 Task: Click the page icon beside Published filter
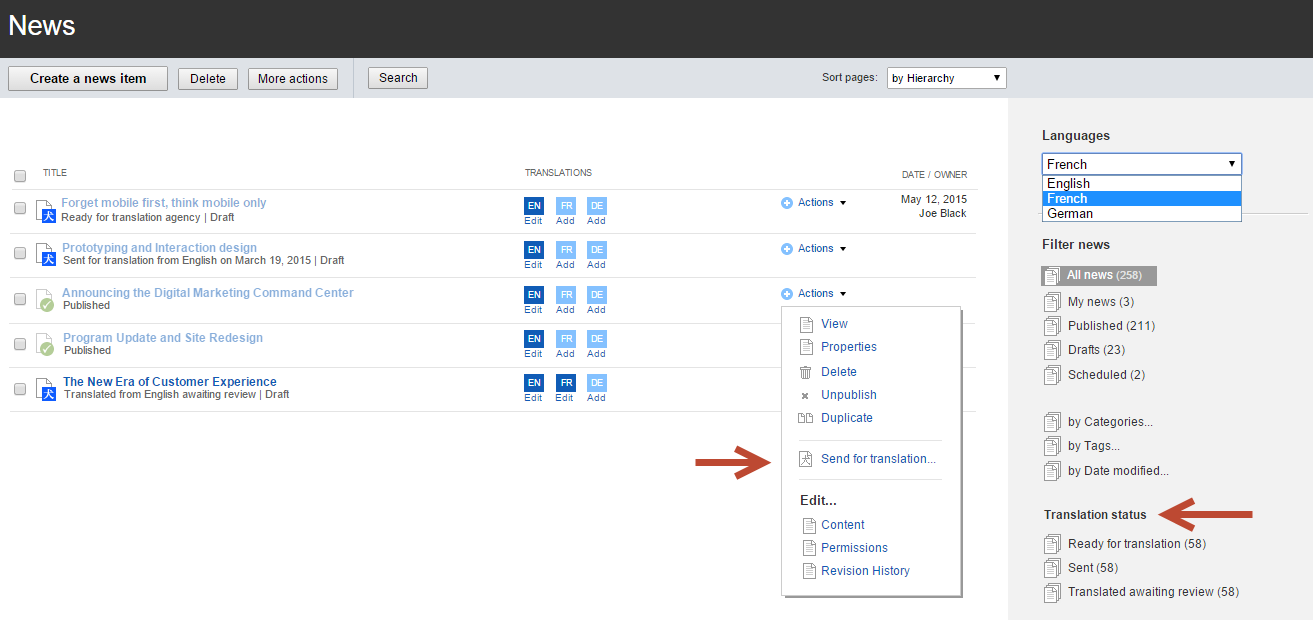[x=1052, y=326]
